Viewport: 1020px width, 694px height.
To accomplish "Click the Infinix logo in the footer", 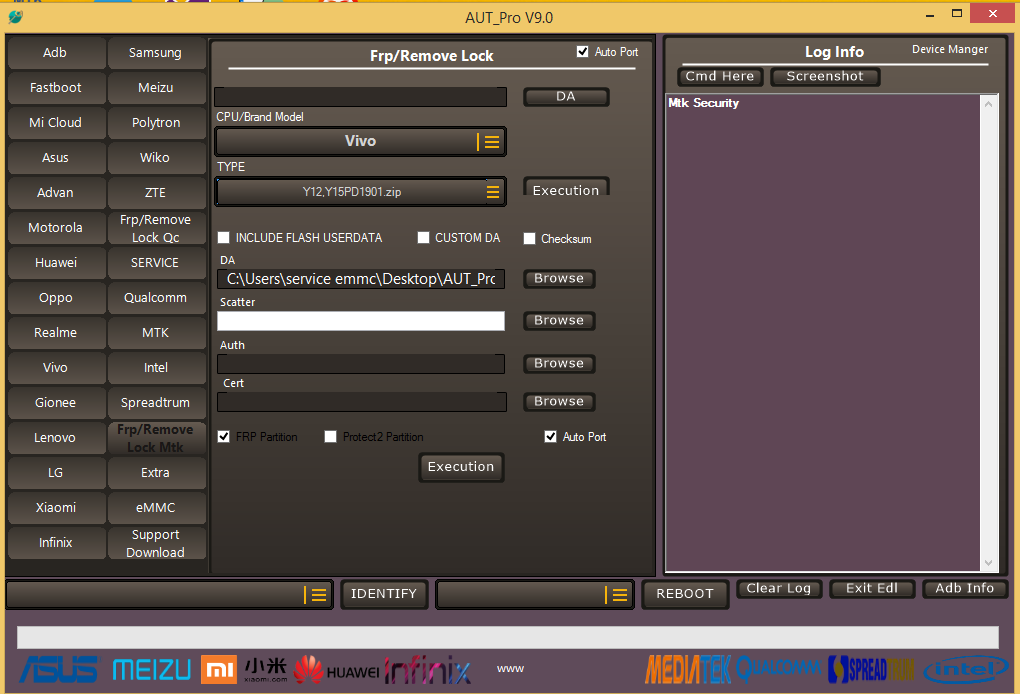I will (427, 670).
